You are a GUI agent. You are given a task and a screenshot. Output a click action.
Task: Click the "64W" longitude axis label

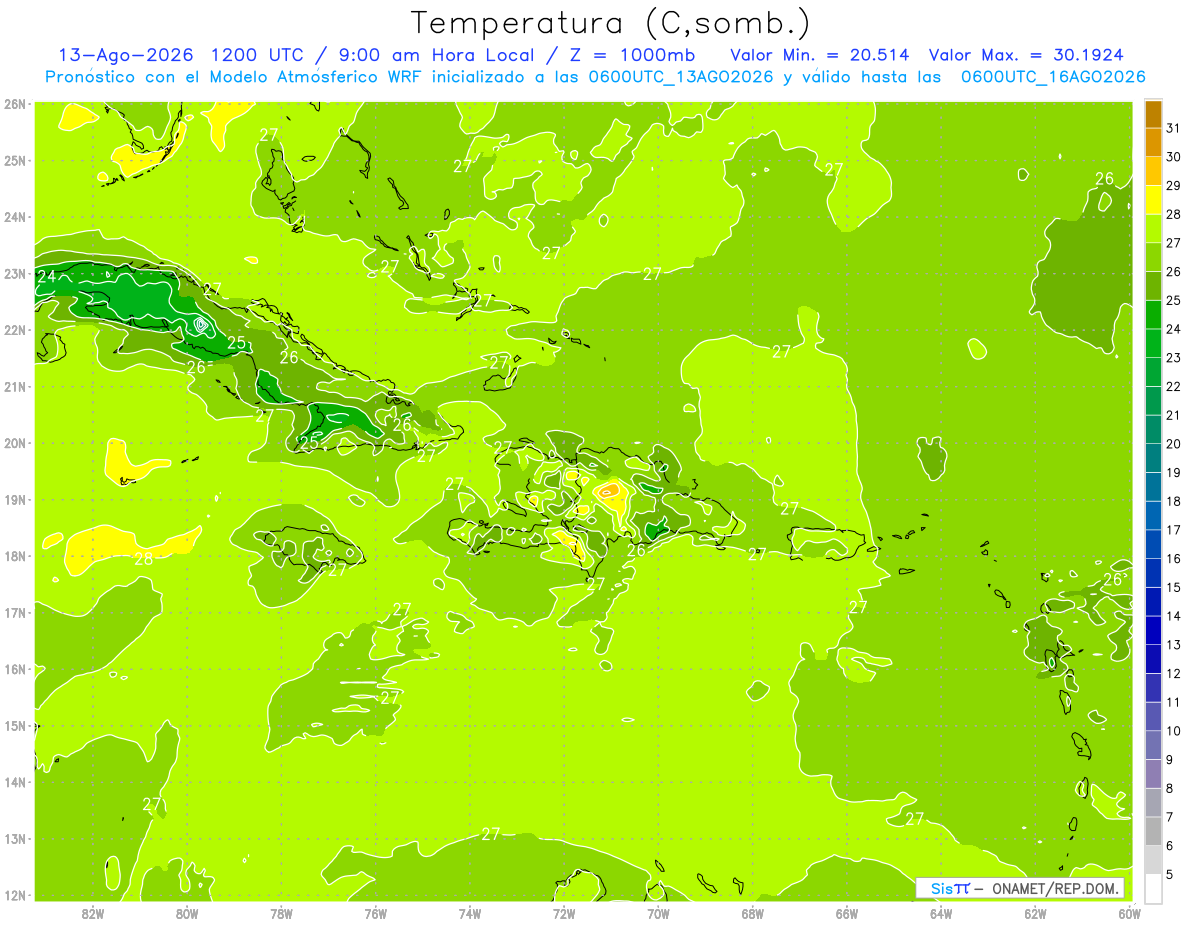tap(941, 913)
